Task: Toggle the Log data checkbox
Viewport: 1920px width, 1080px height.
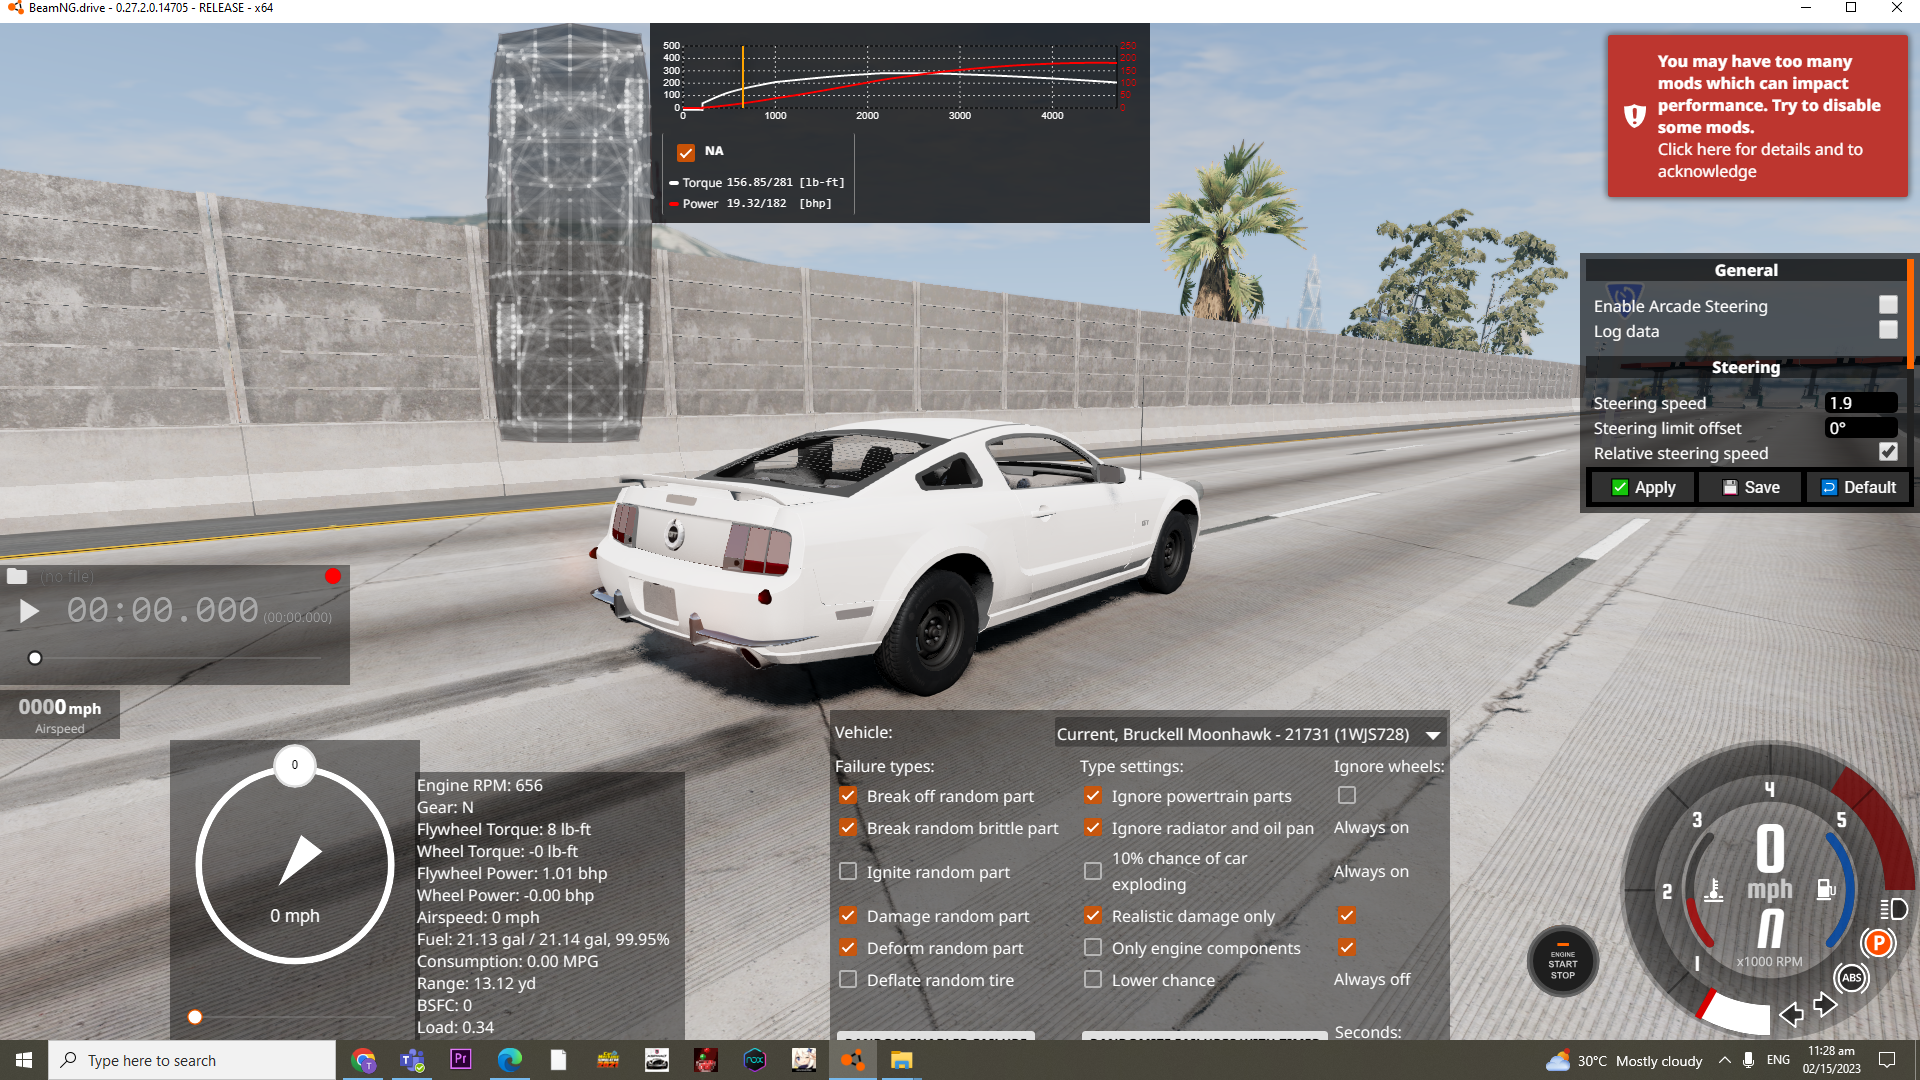Action: 1888,330
